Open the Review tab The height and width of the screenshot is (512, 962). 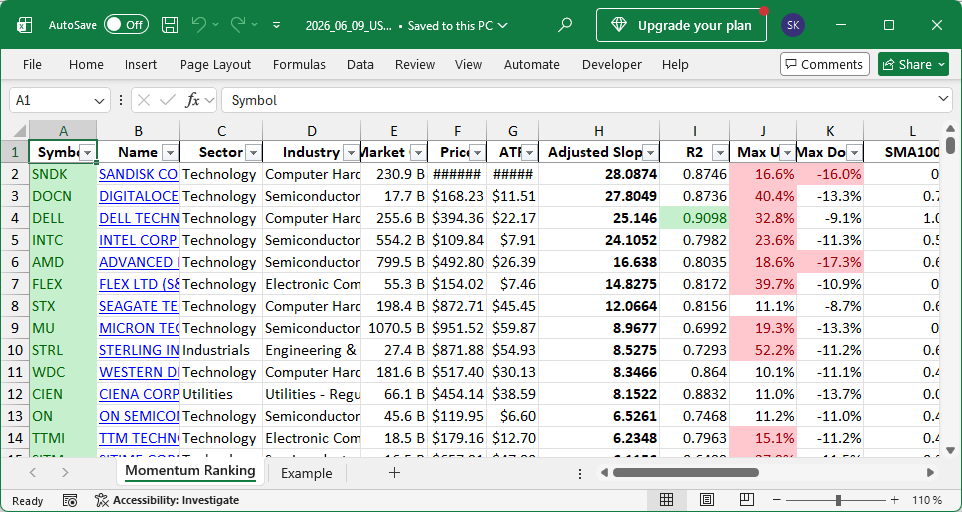[415, 64]
